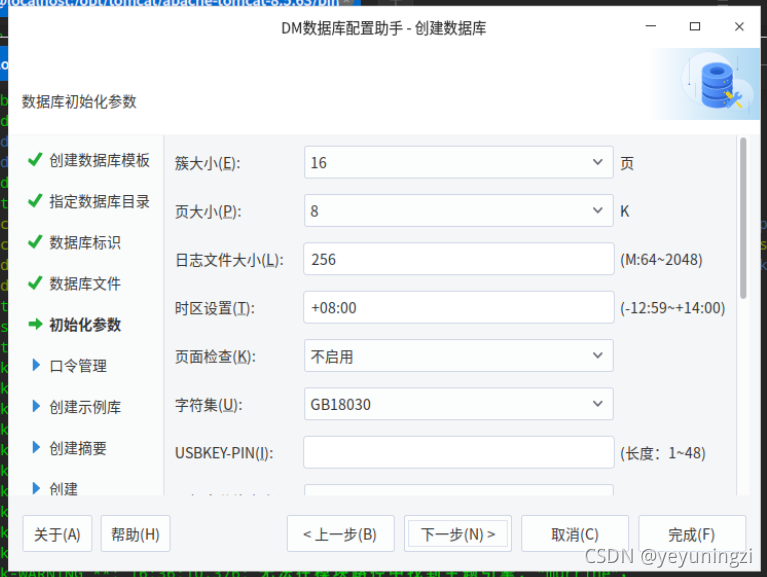Click checkmark icon beside 指定数据库目录
The height and width of the screenshot is (577, 767).
coord(35,200)
